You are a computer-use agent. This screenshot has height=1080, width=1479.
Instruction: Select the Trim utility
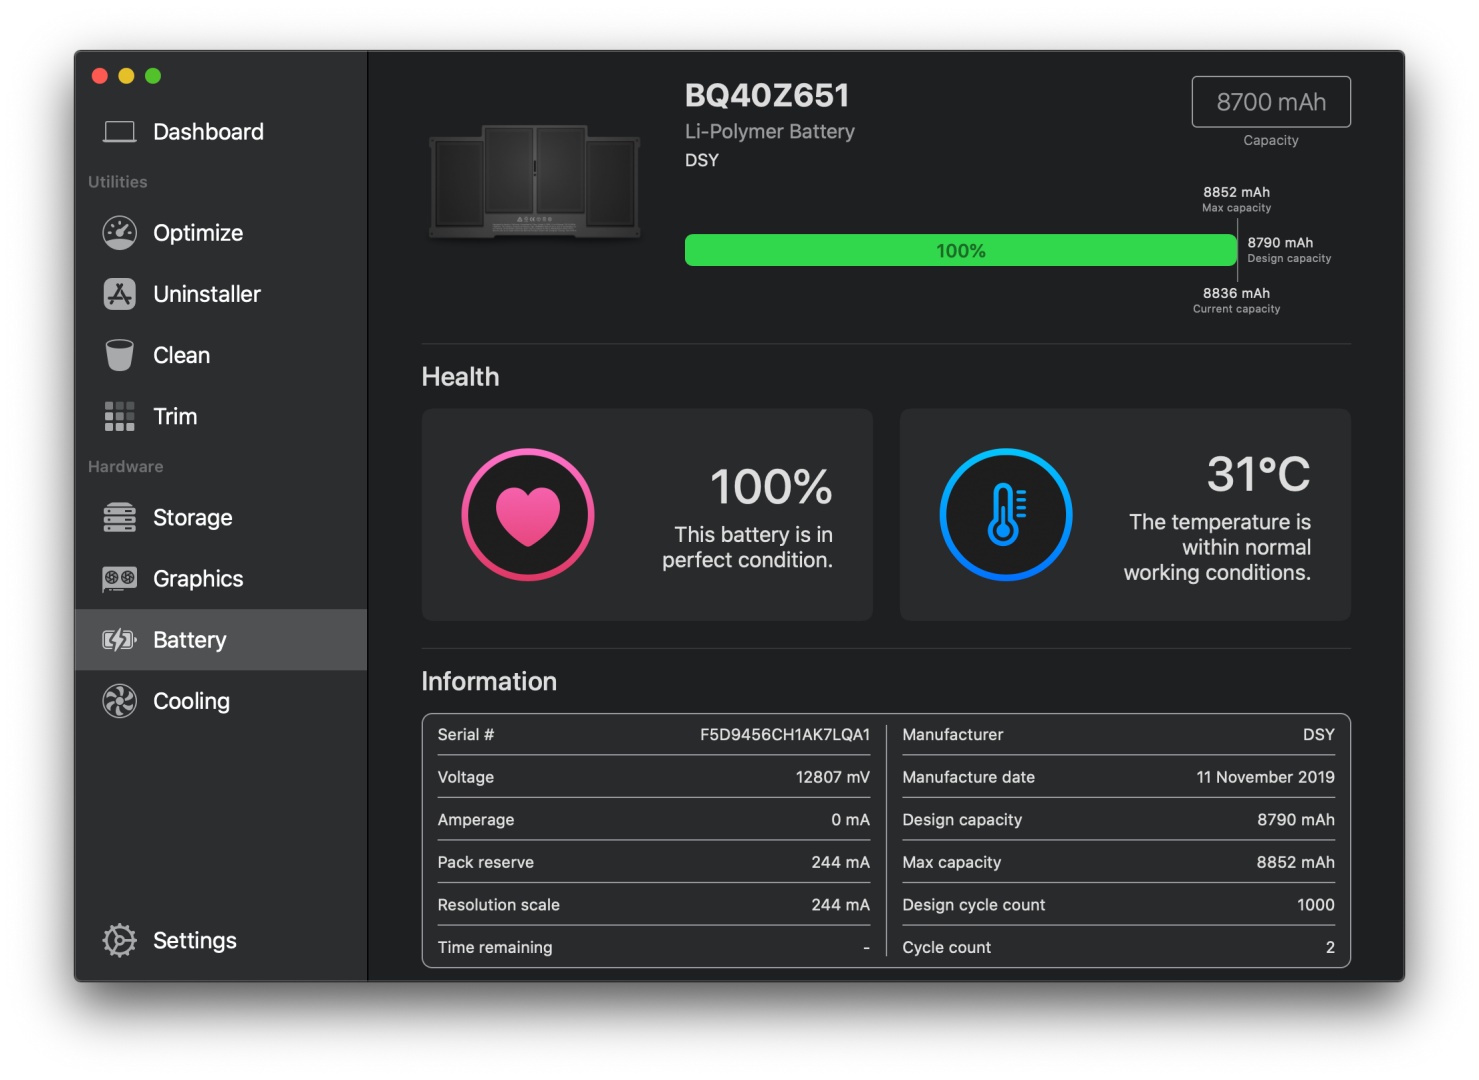(x=174, y=416)
